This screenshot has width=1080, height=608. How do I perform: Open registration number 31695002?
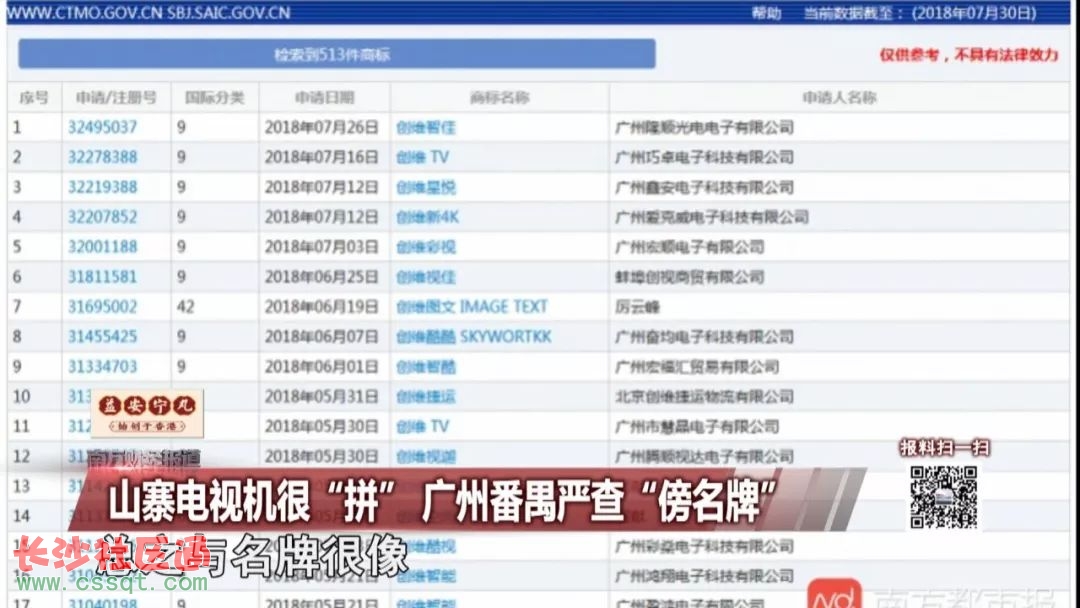102,306
